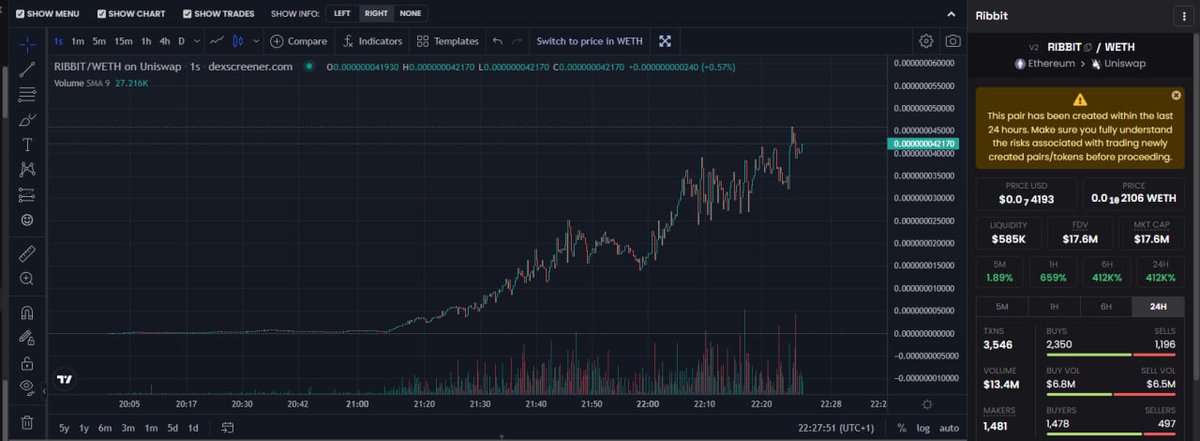The image size is (1200, 441).
Task: Select the 4h timeframe
Action: tap(165, 41)
